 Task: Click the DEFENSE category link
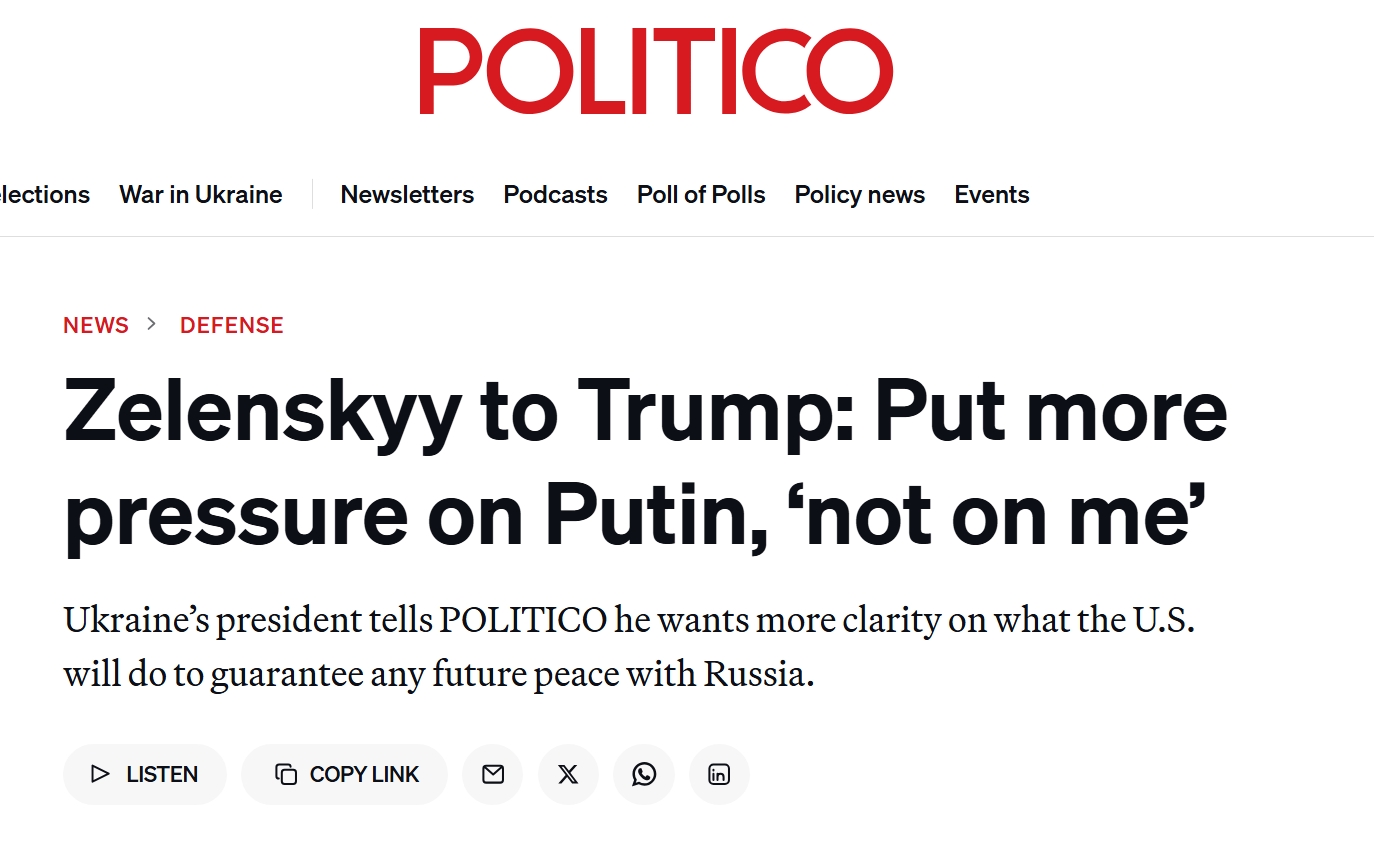point(232,325)
